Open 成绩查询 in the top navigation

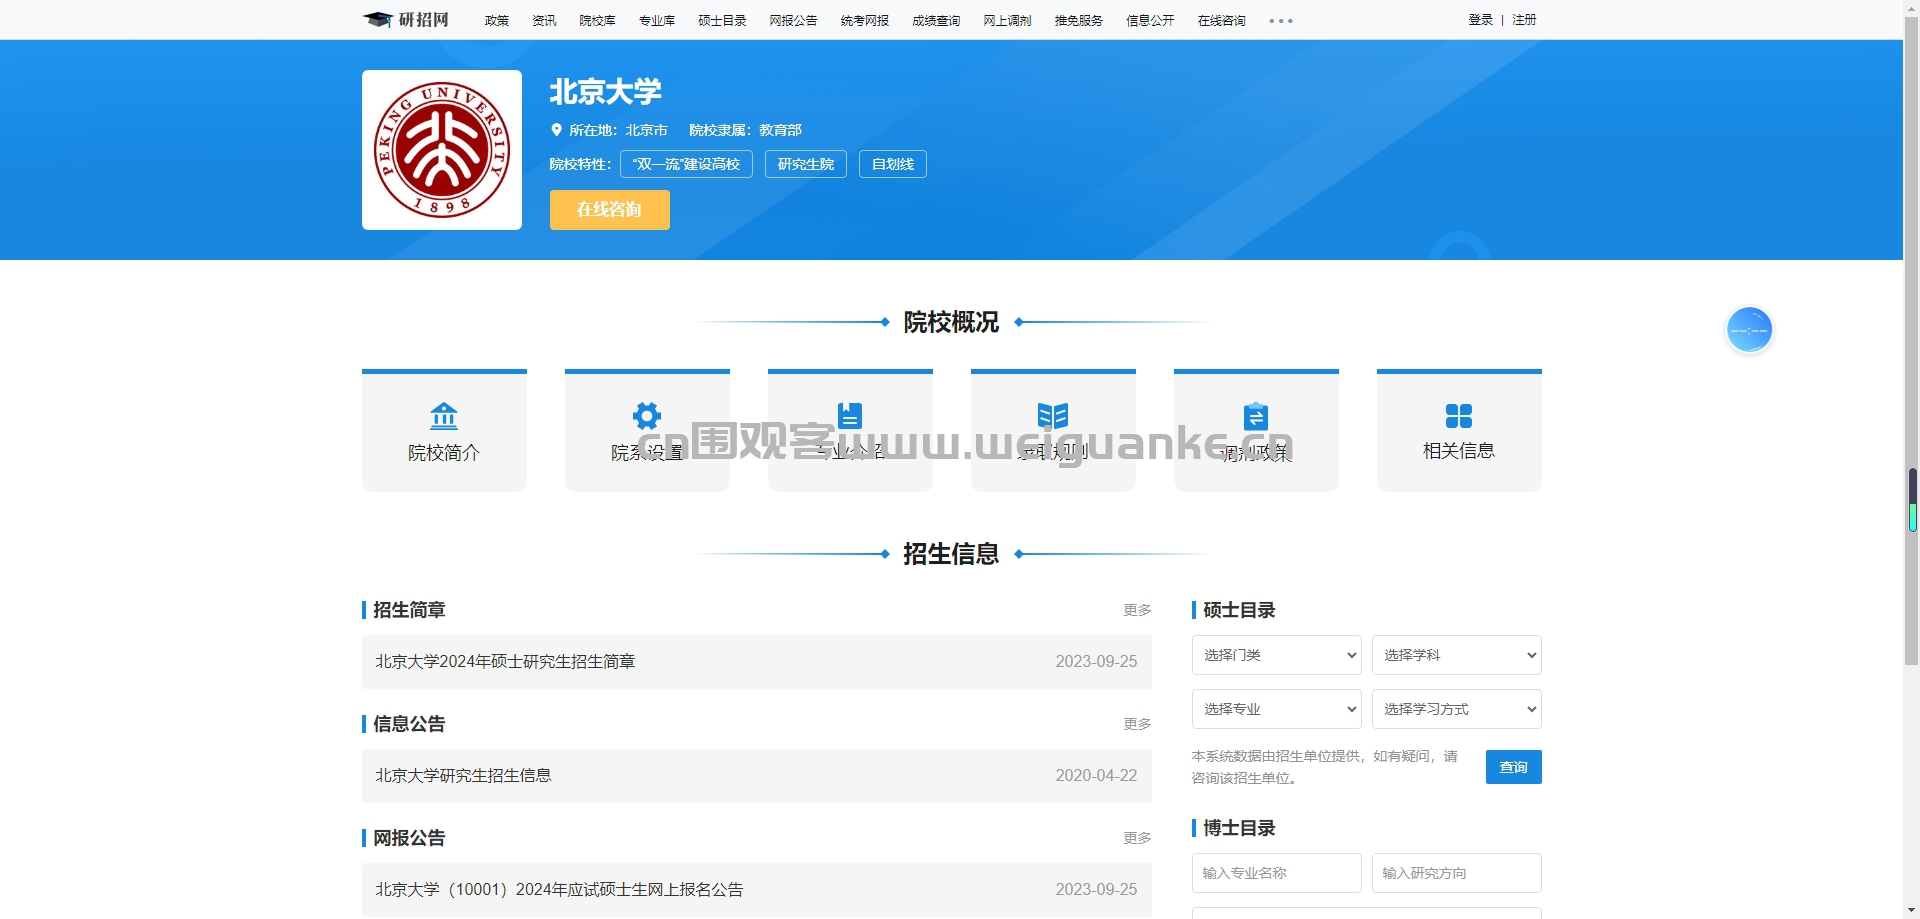[936, 20]
